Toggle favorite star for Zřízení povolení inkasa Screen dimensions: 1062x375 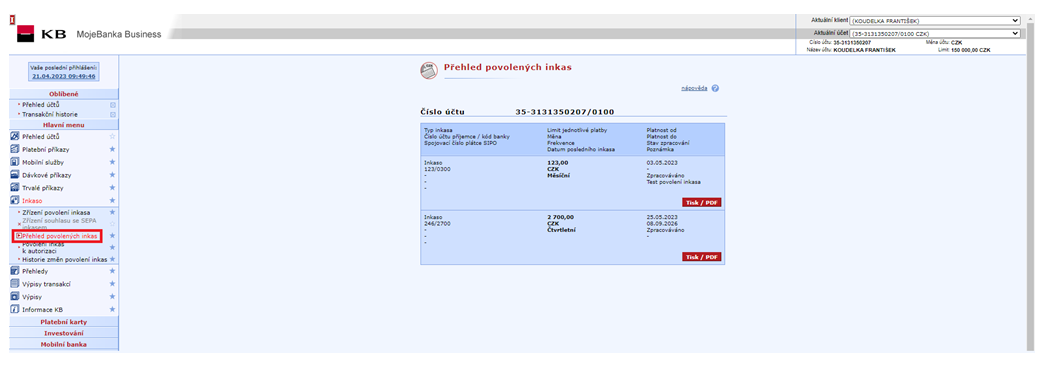(112, 212)
